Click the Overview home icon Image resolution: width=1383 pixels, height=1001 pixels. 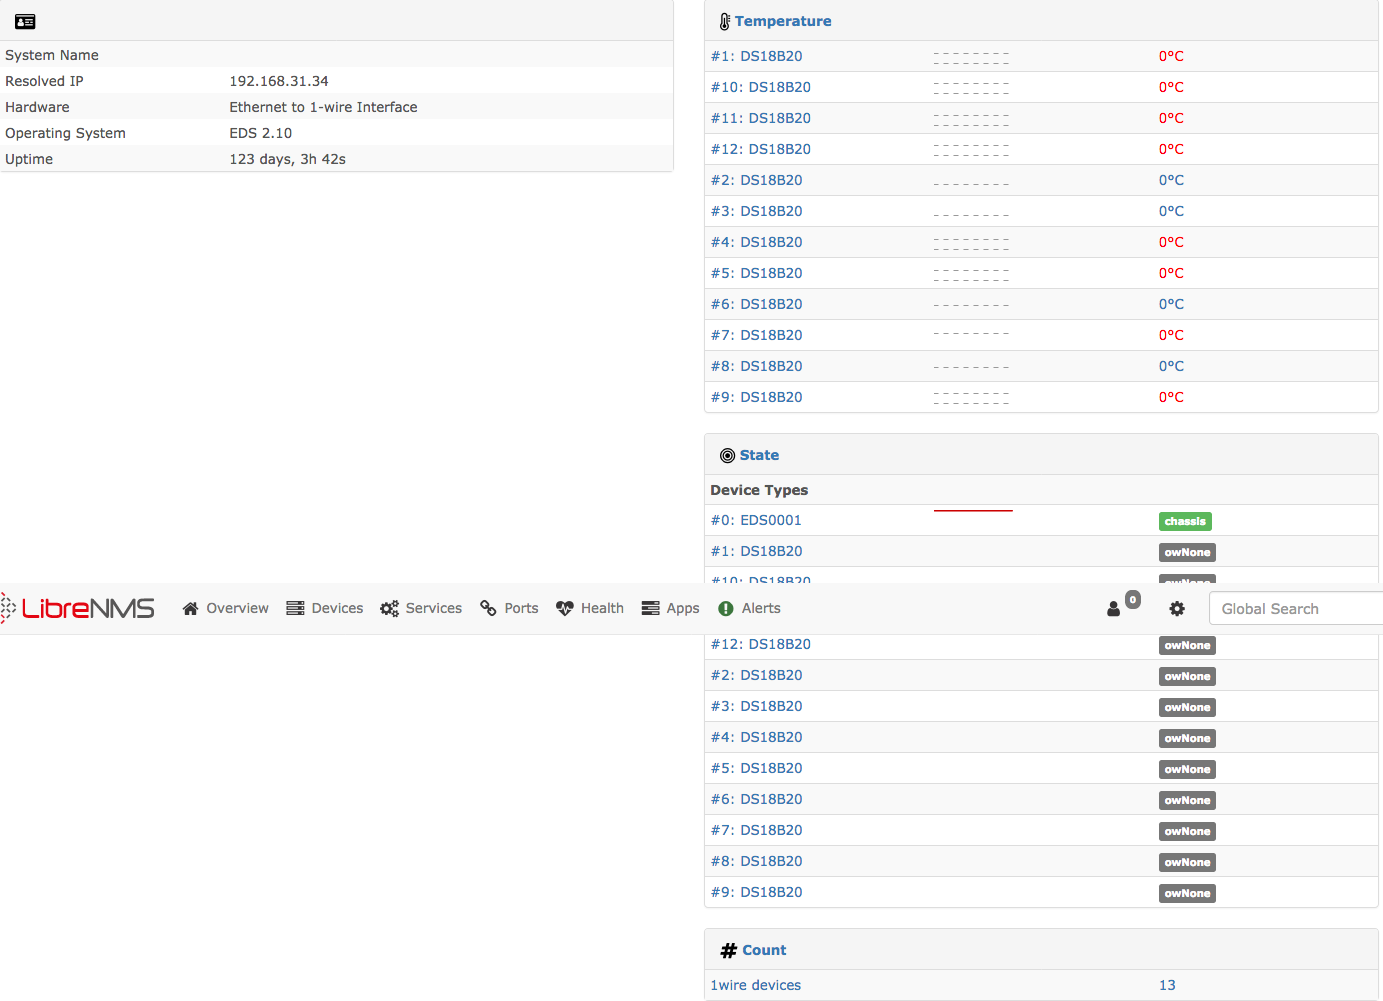pos(224,608)
